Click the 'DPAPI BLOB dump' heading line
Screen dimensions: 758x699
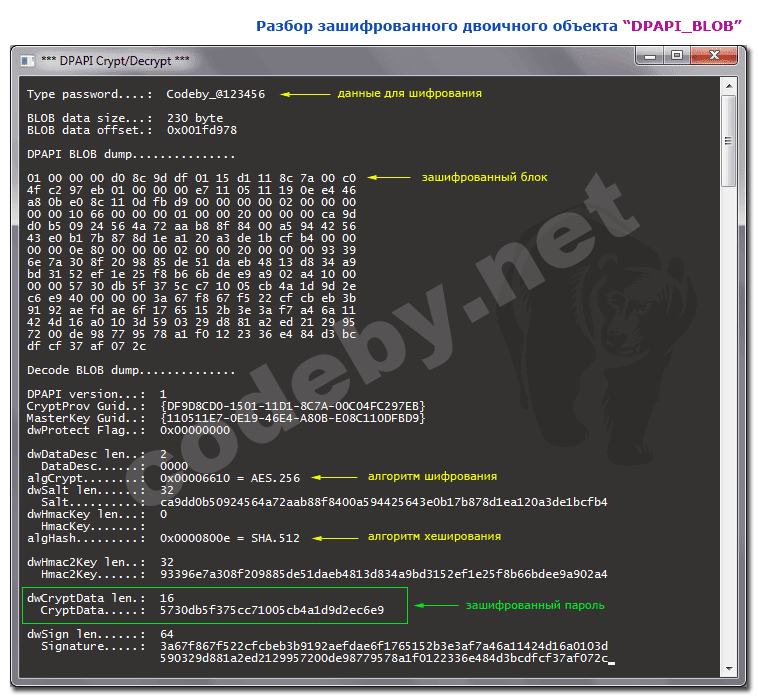(131, 155)
